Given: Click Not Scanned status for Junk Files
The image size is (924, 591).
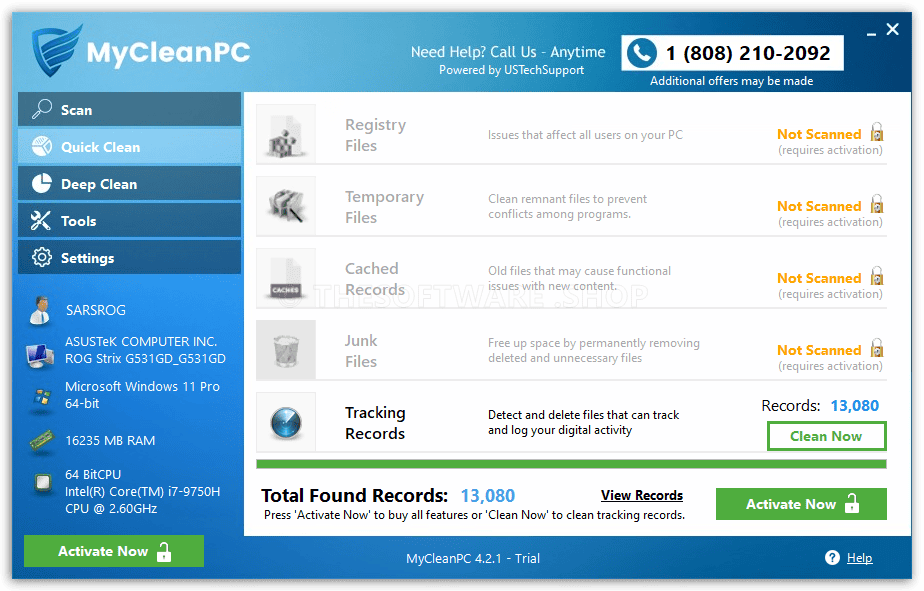Looking at the screenshot, I should coord(819,350).
